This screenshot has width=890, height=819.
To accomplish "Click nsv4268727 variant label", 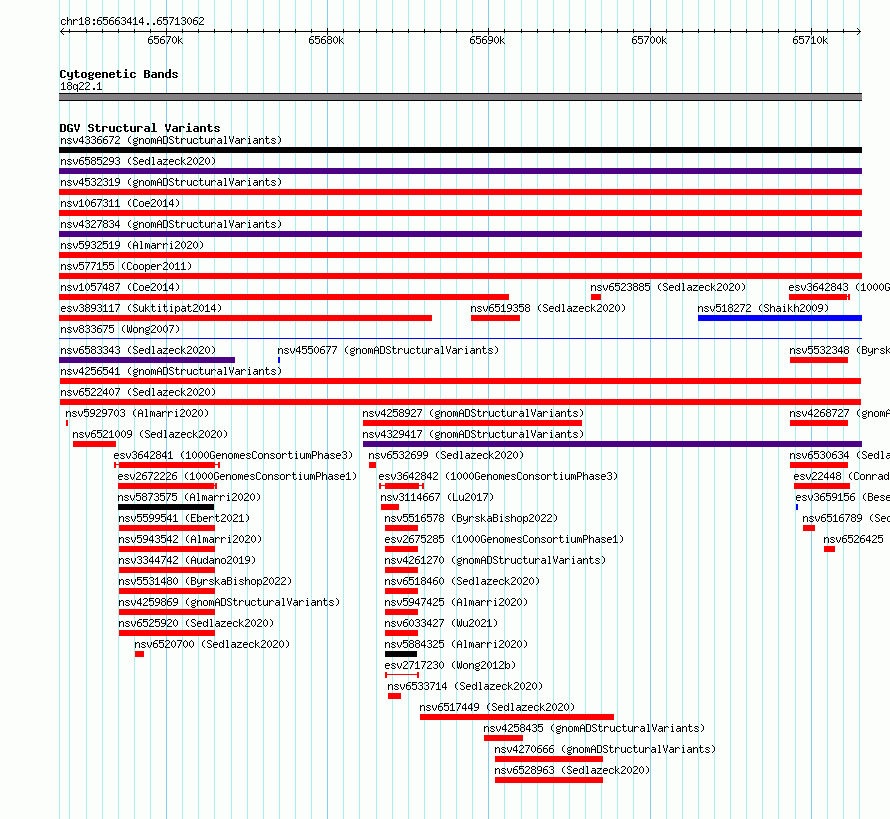I will coord(839,413).
